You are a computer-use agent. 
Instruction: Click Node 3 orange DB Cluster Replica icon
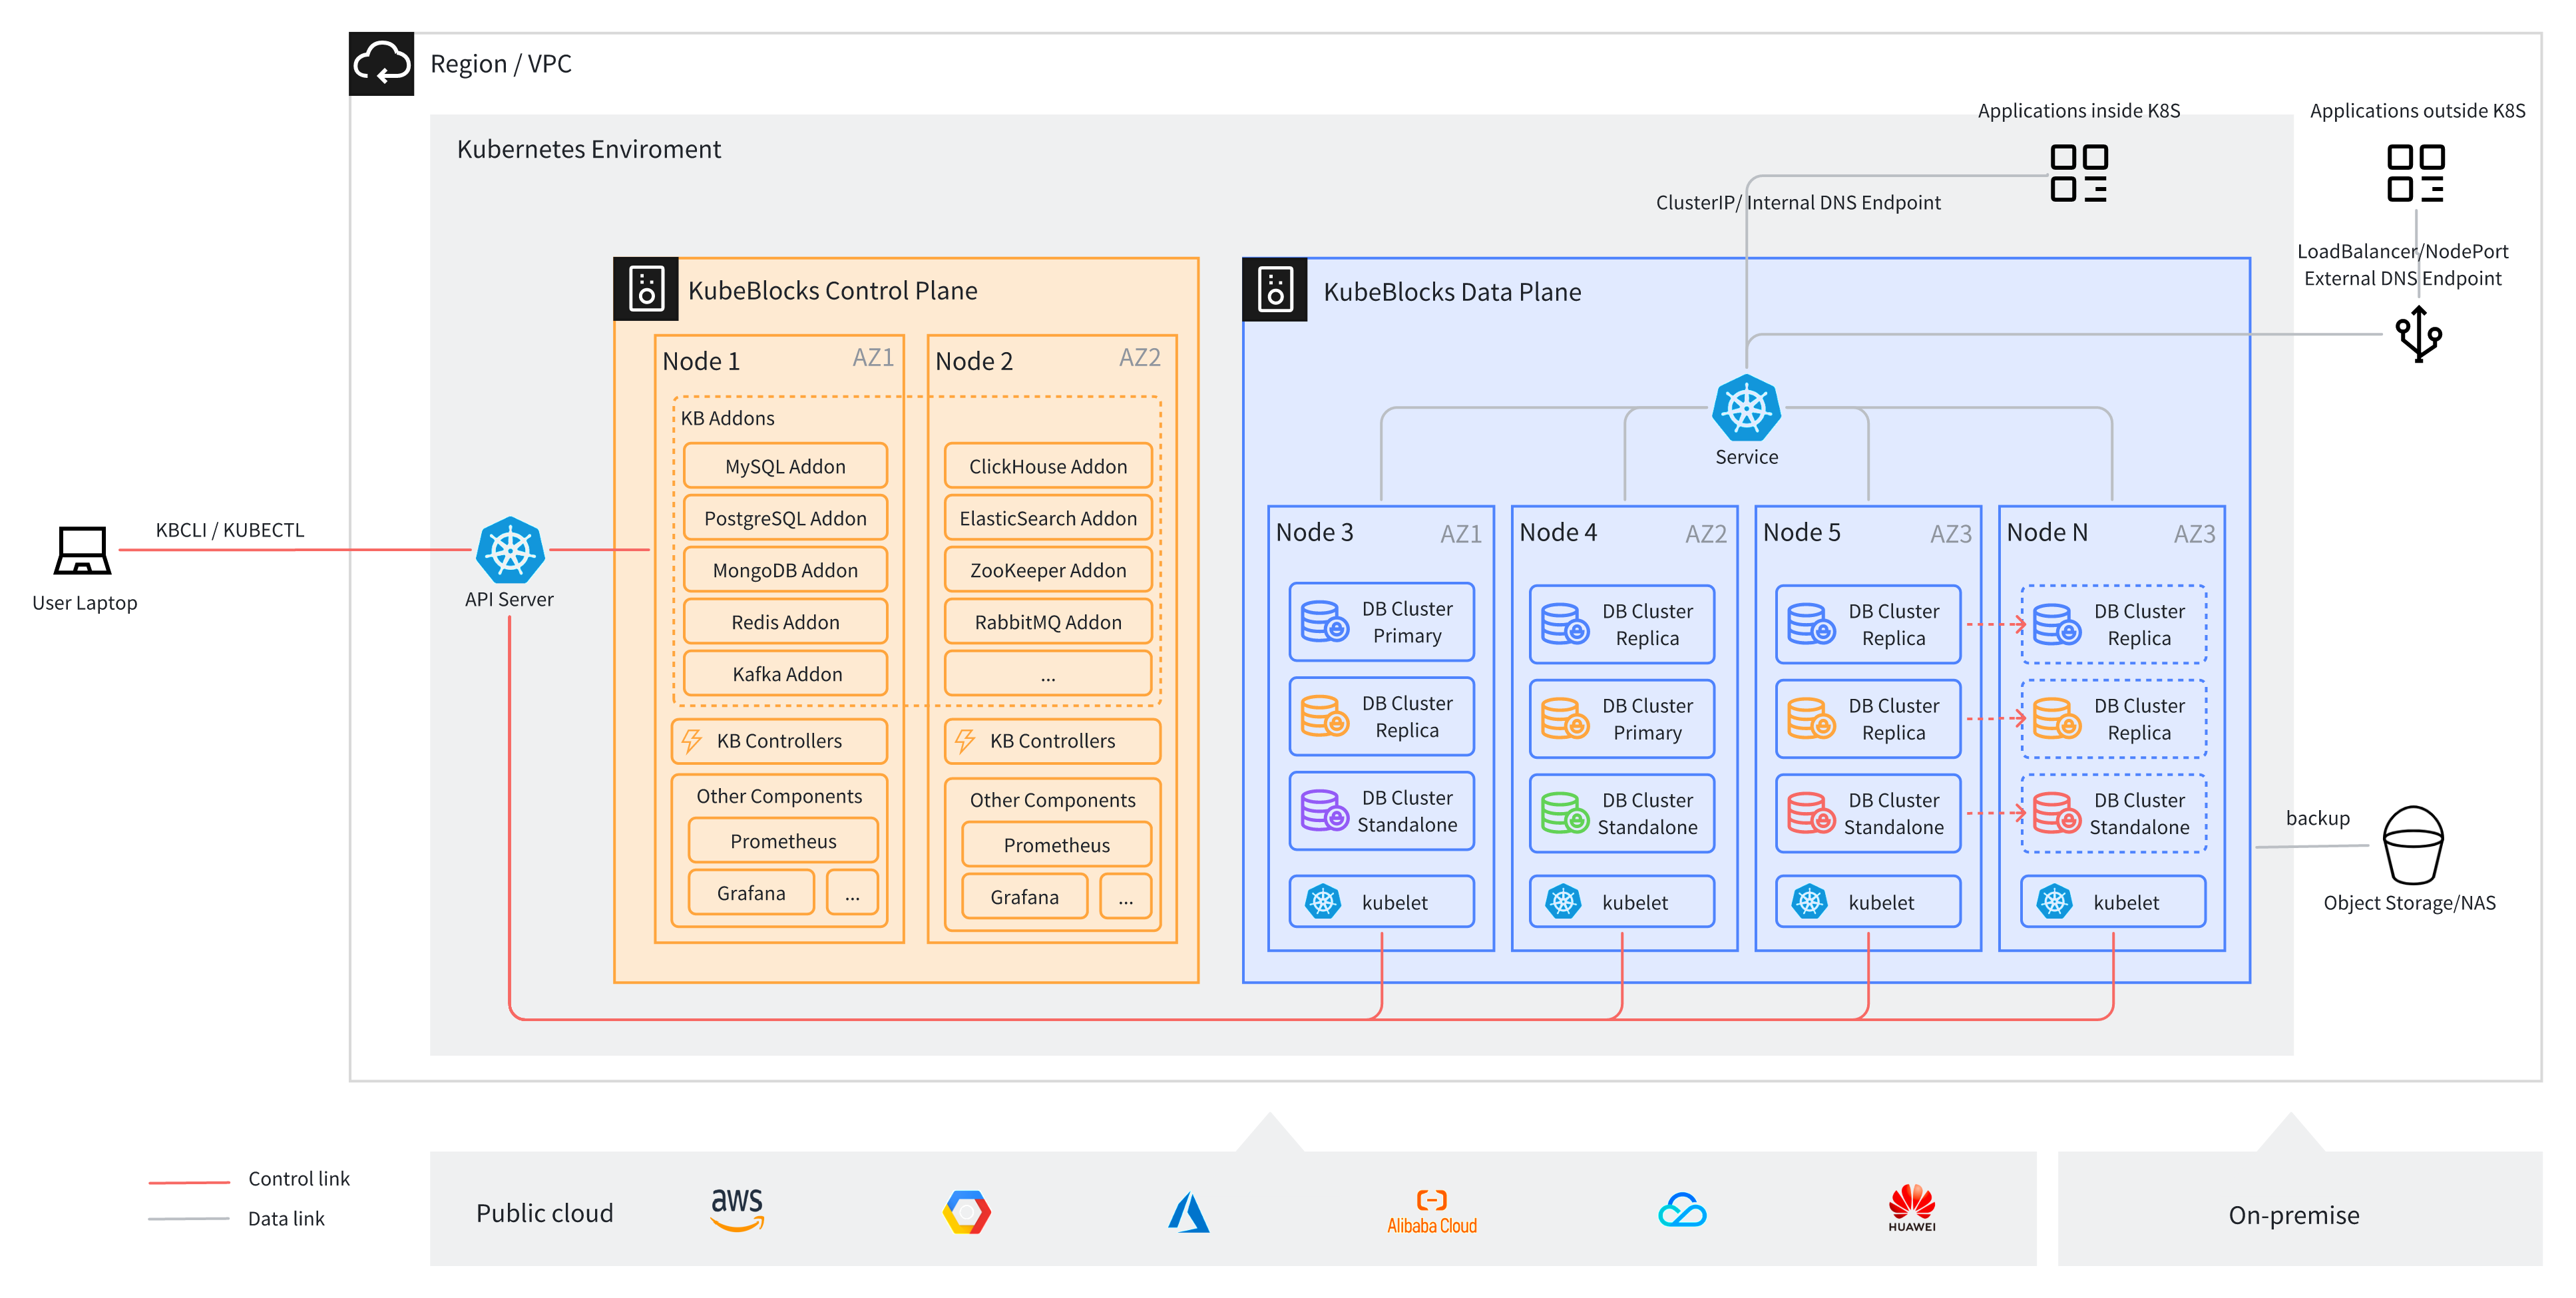[1325, 716]
